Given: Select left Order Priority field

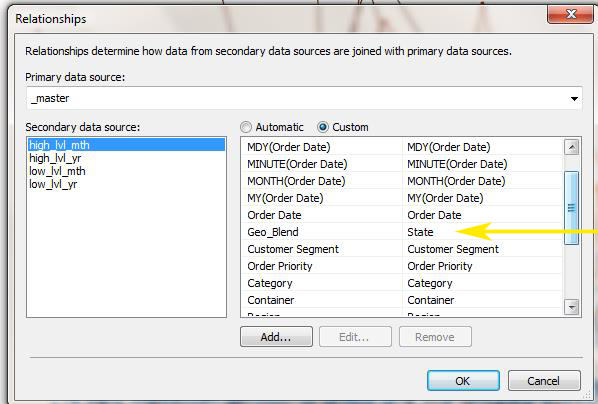Looking at the screenshot, I should [280, 266].
